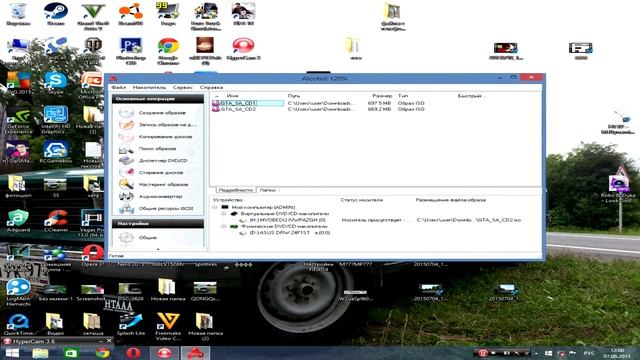This screenshot has height=360, width=640.
Task: Open Opera from the taskbar
Action: point(133,353)
